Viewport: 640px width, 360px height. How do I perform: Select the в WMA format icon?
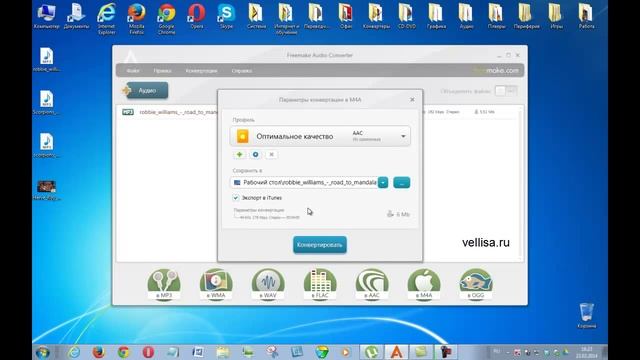(216, 284)
